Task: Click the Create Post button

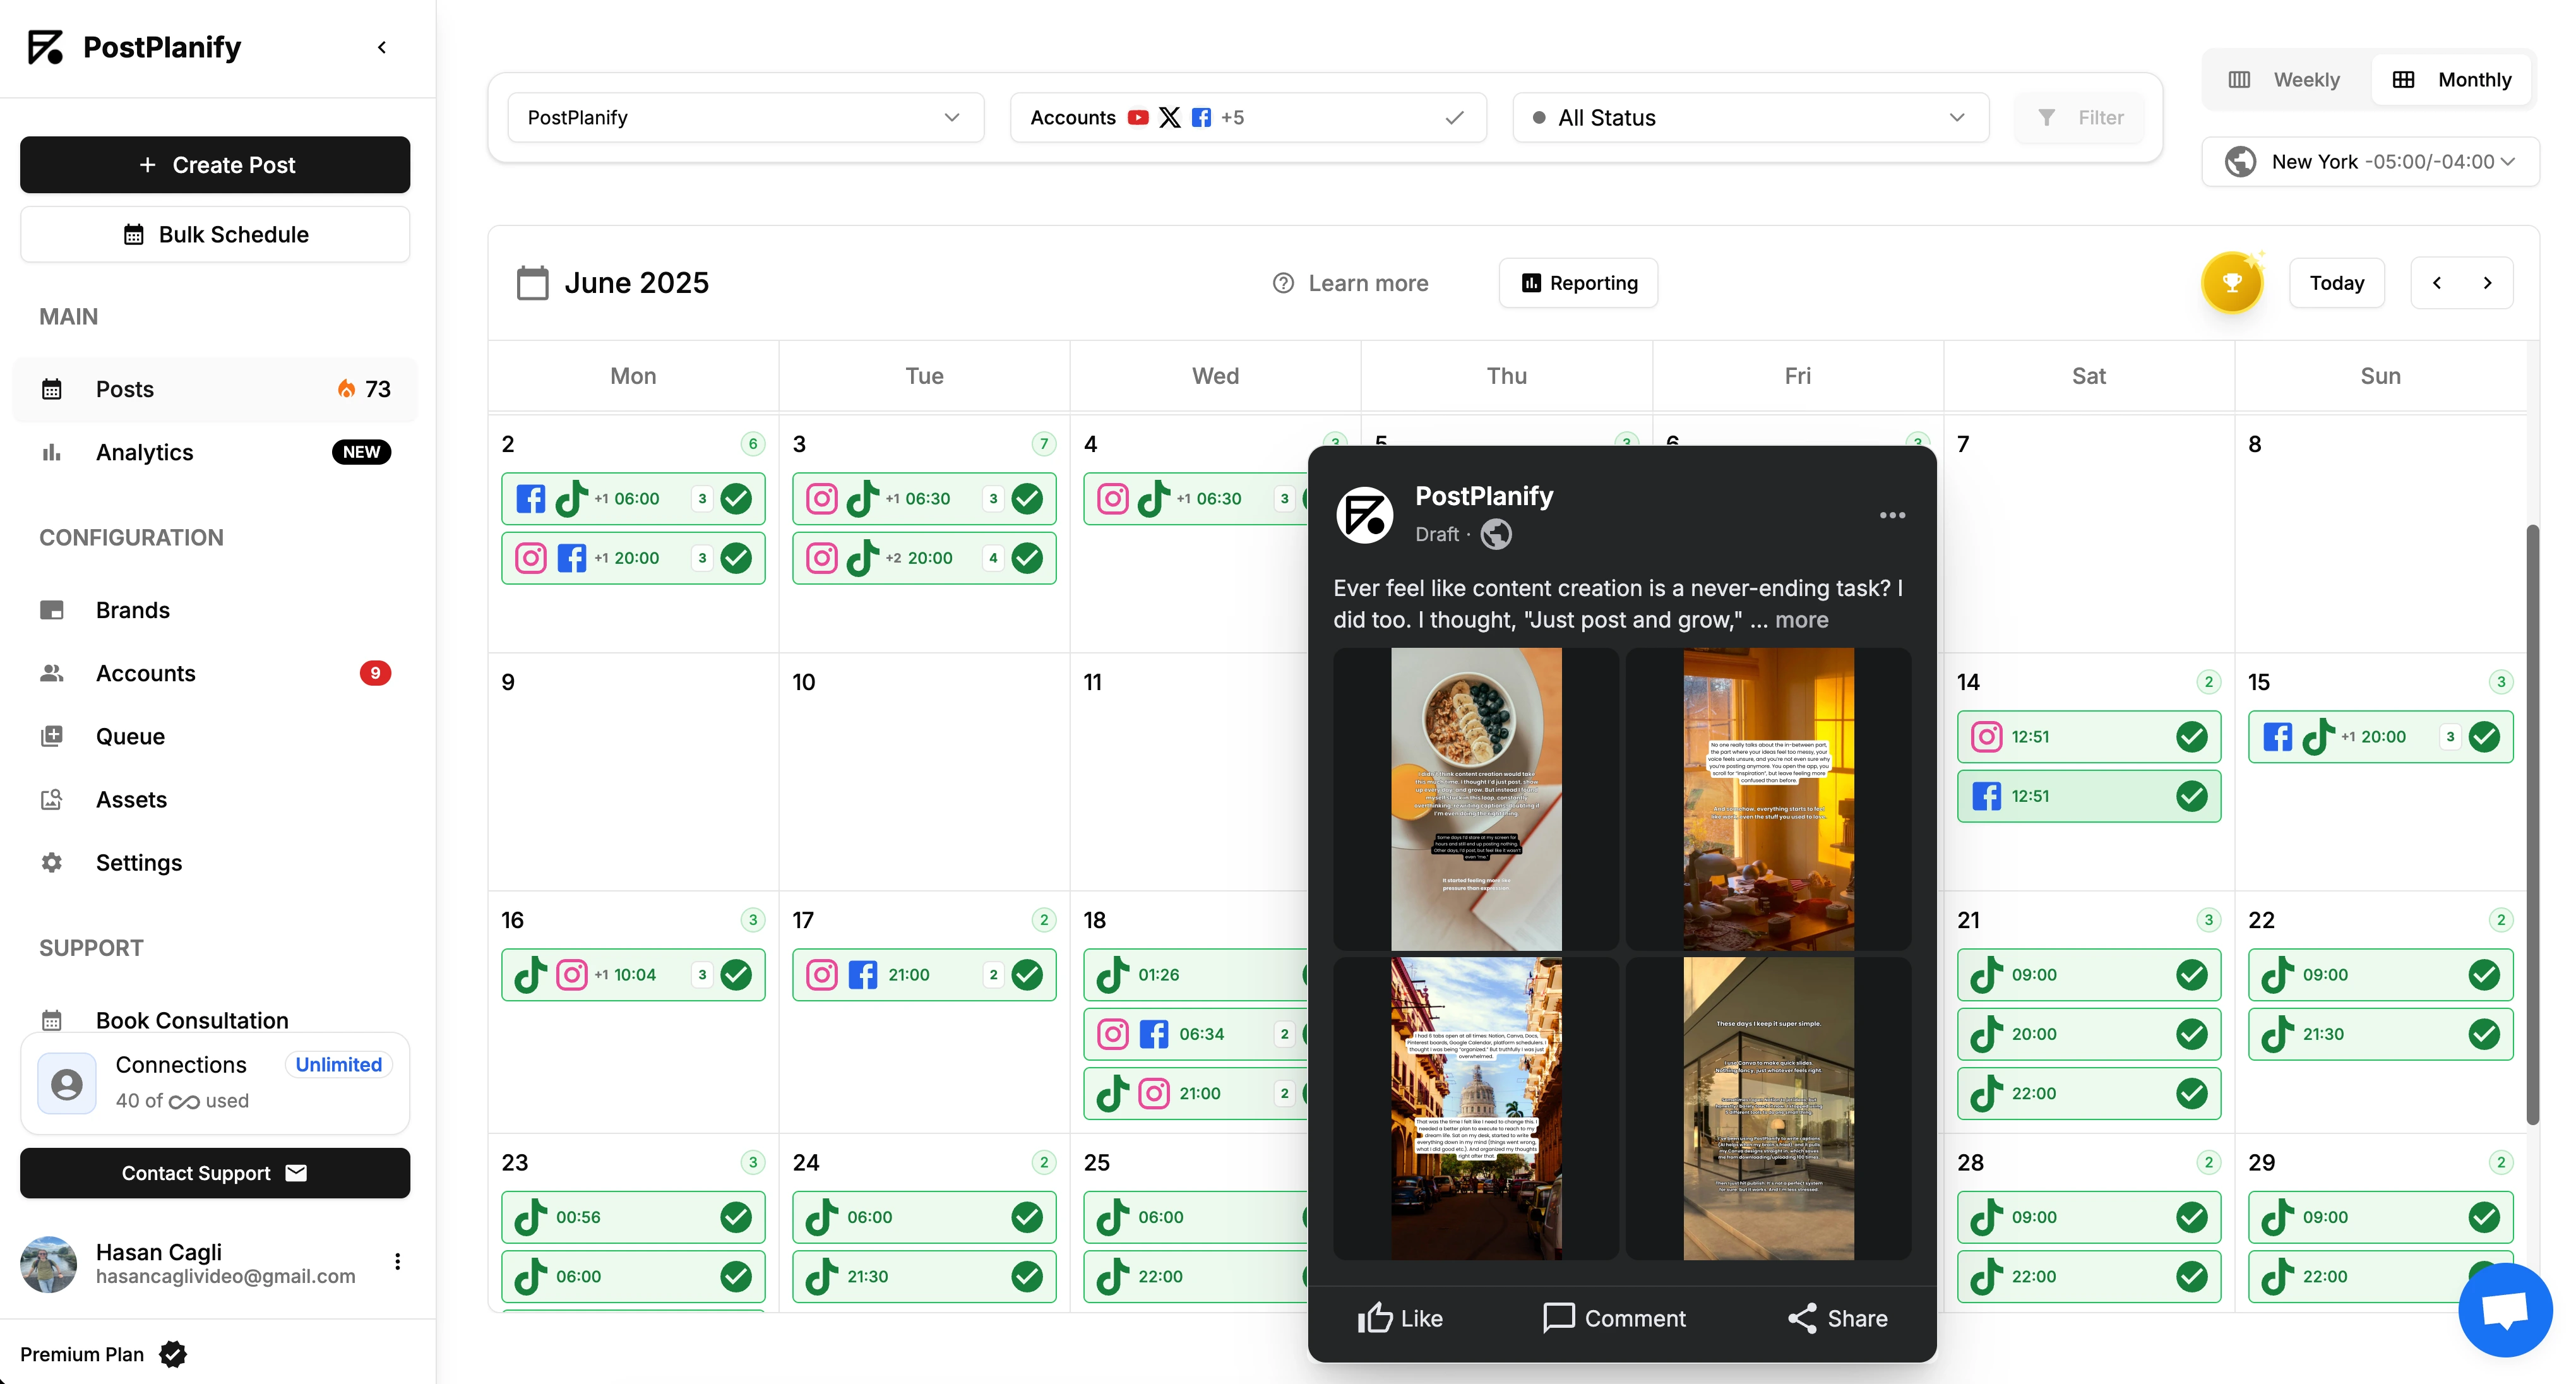Action: [x=215, y=165]
